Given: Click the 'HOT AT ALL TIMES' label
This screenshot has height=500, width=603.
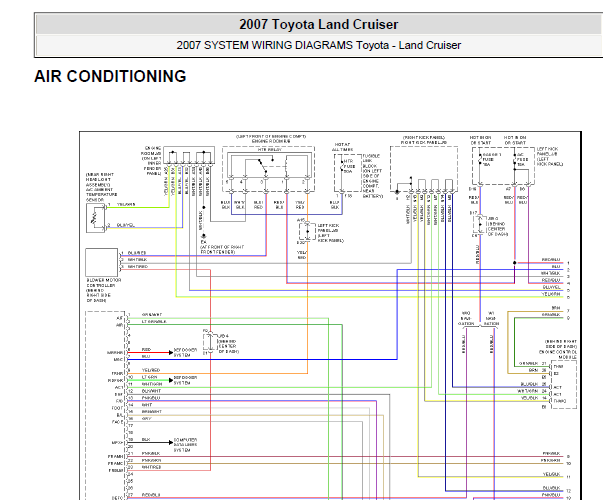Looking at the screenshot, I should (x=342, y=147).
